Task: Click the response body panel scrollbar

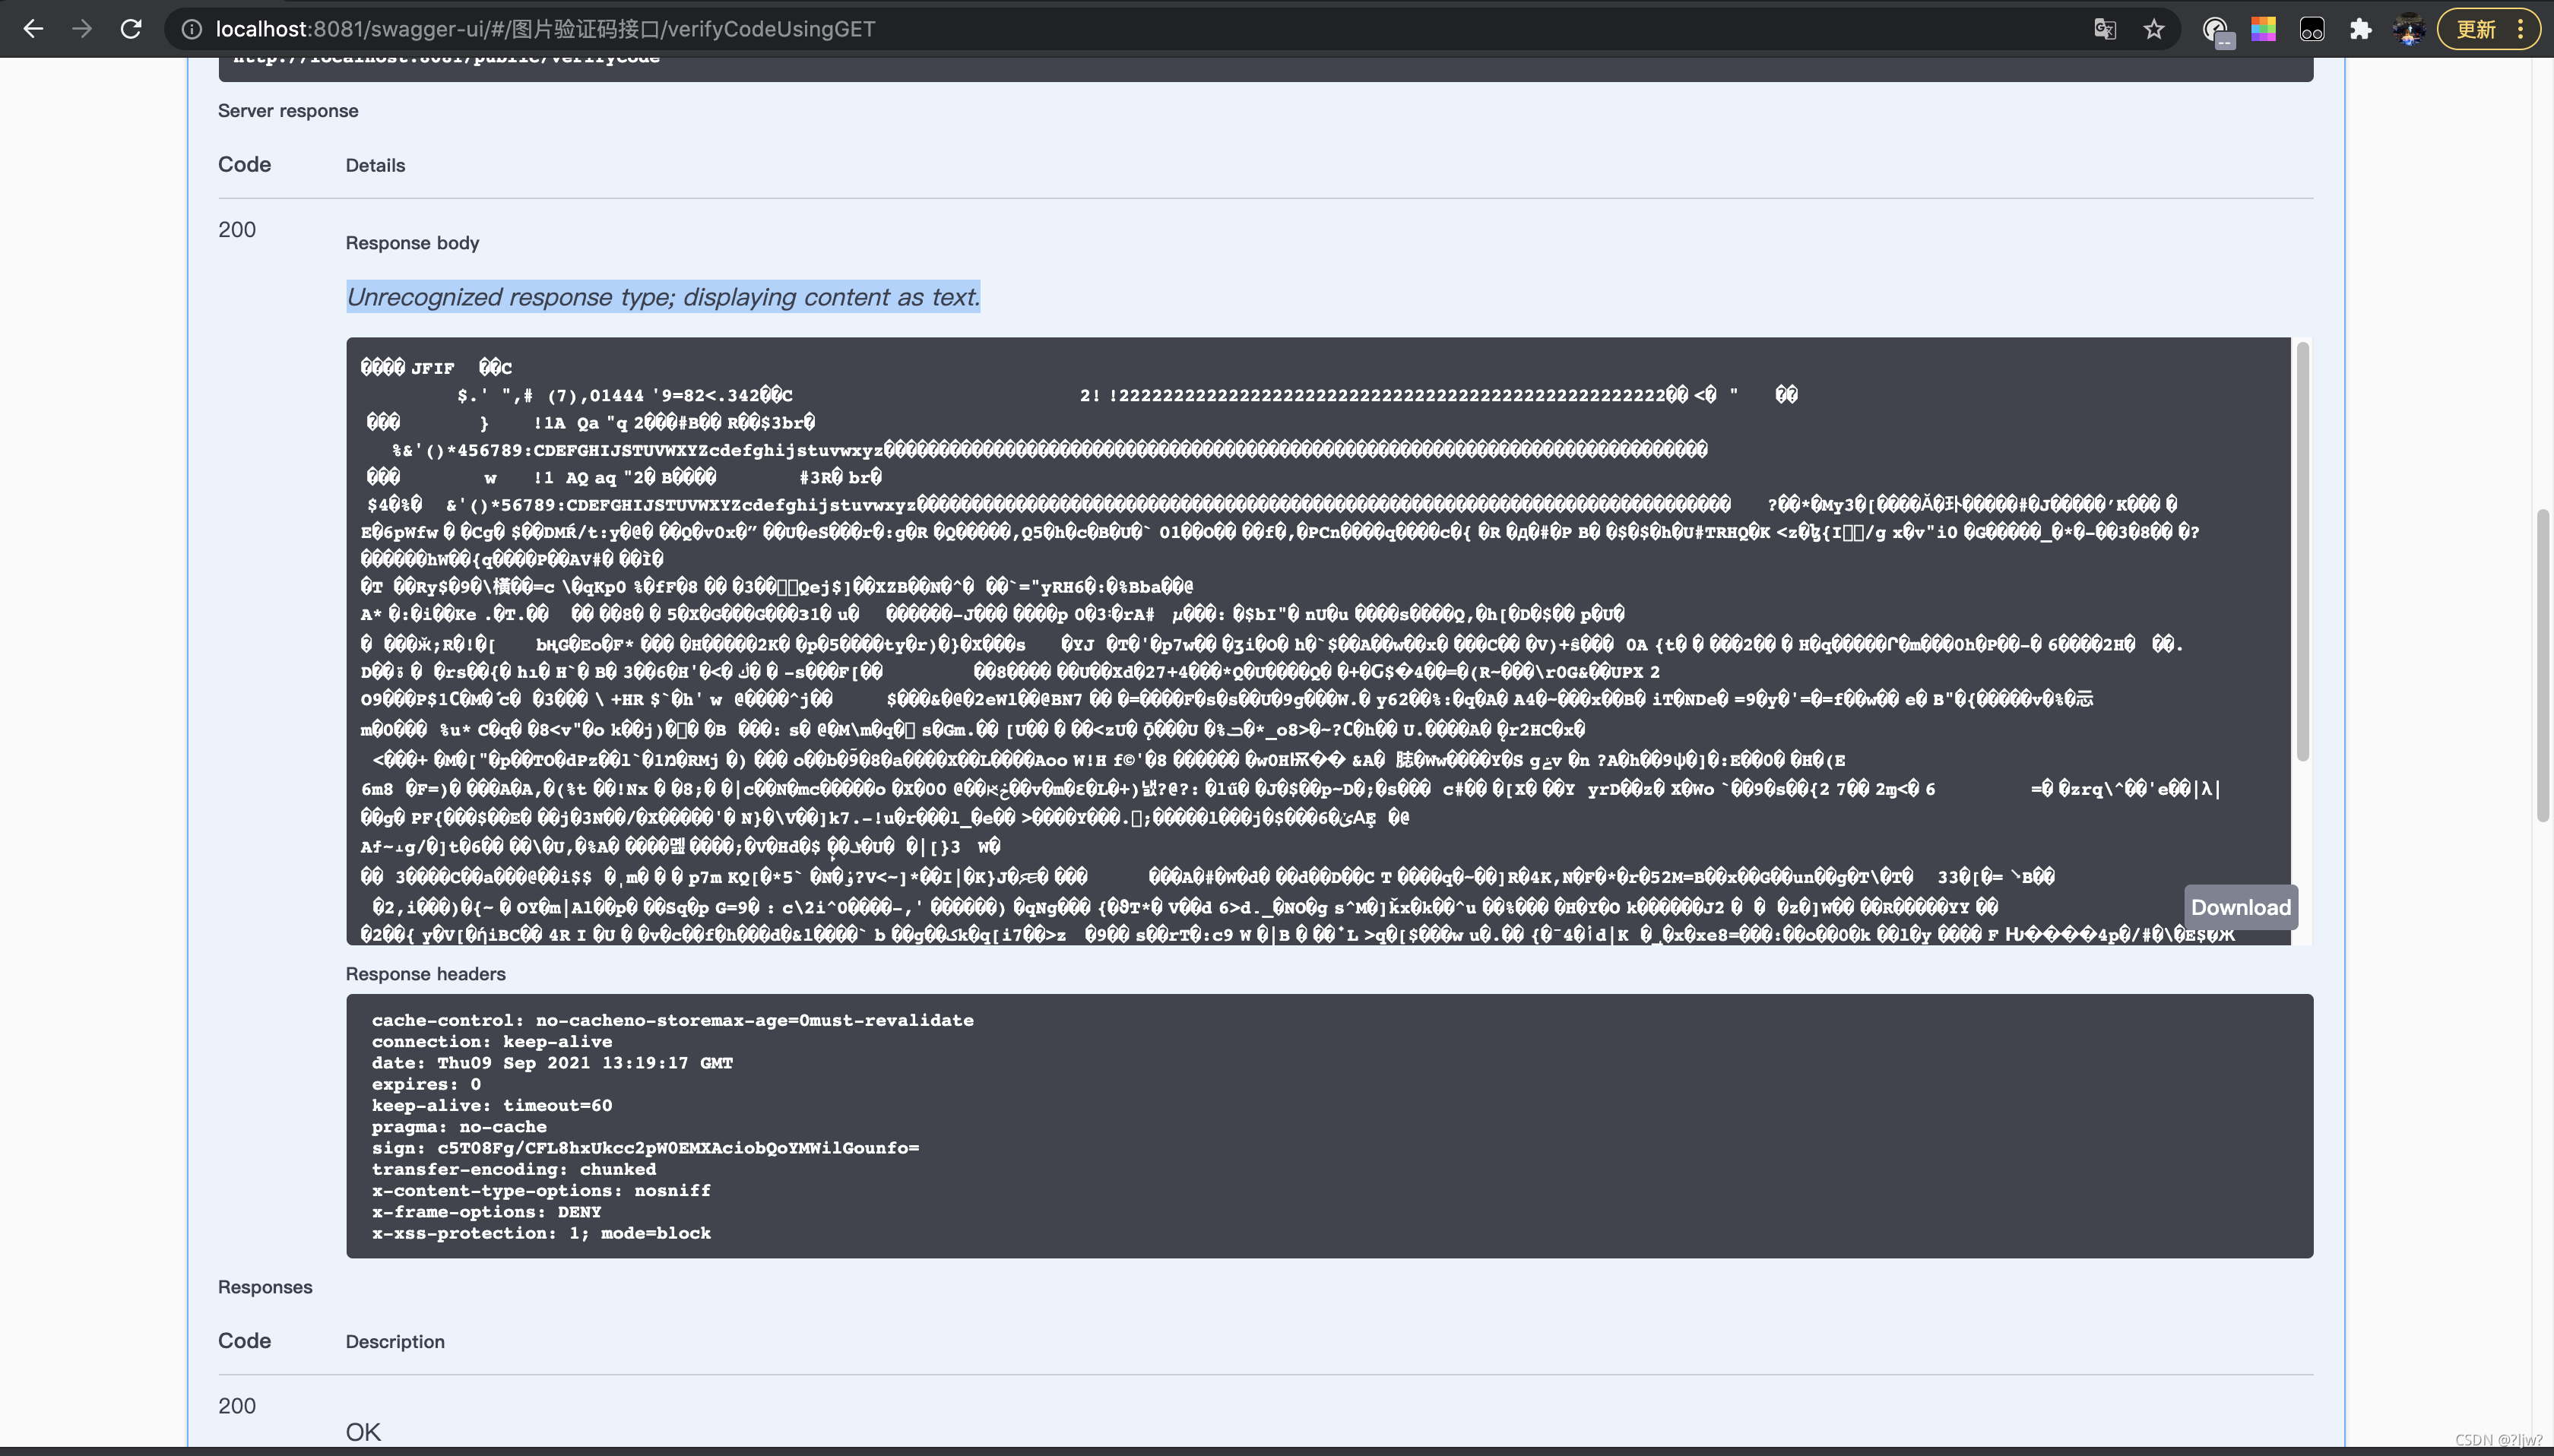Action: click(x=2303, y=550)
